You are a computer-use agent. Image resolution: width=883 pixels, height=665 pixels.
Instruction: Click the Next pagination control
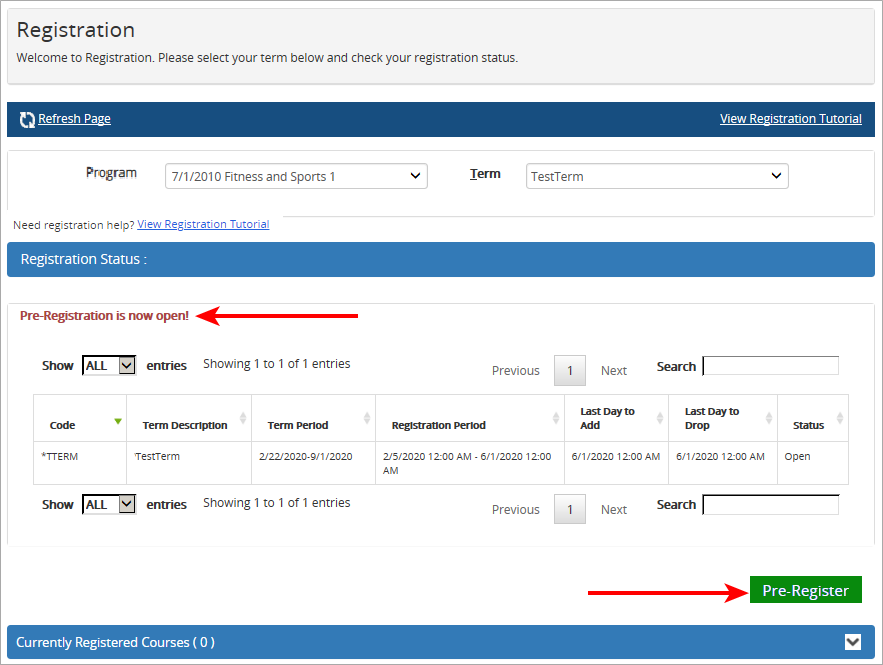point(613,370)
